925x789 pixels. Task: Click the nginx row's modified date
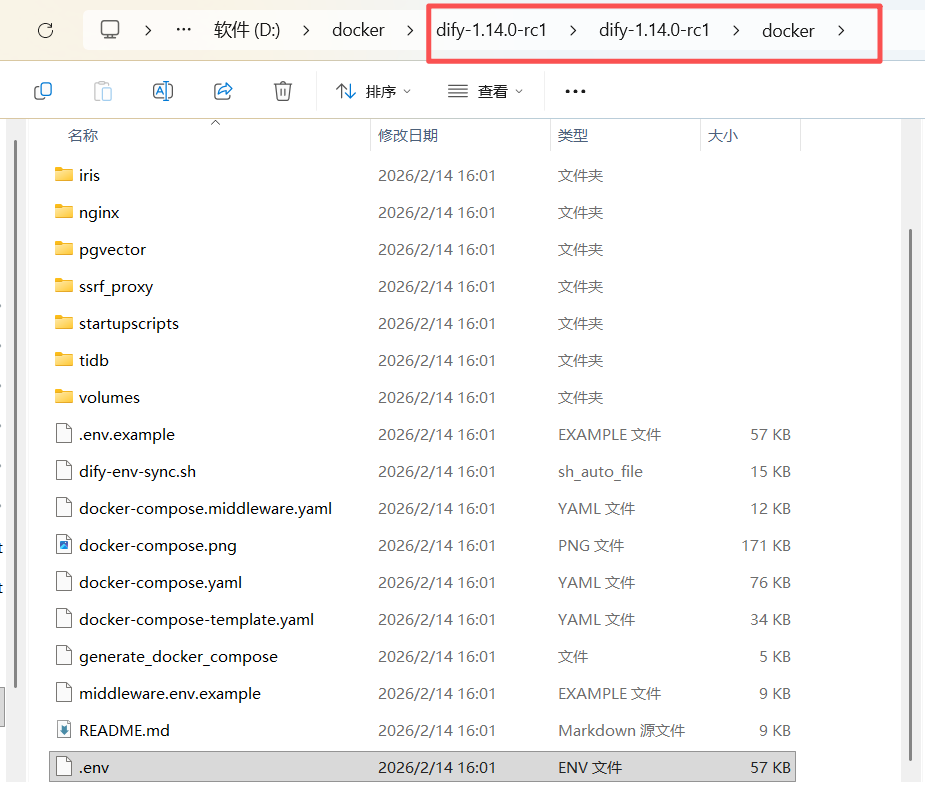coord(437,212)
